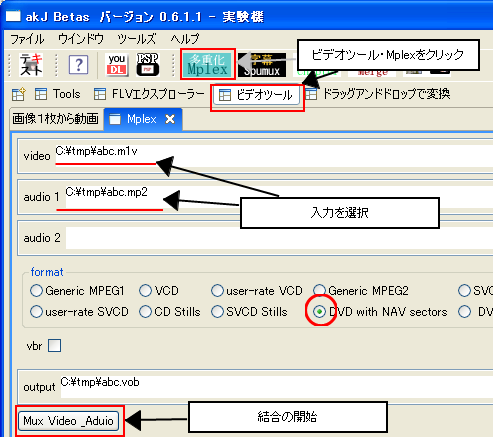Click the audio 2 input field
The height and width of the screenshot is (437, 493).
tap(279, 238)
